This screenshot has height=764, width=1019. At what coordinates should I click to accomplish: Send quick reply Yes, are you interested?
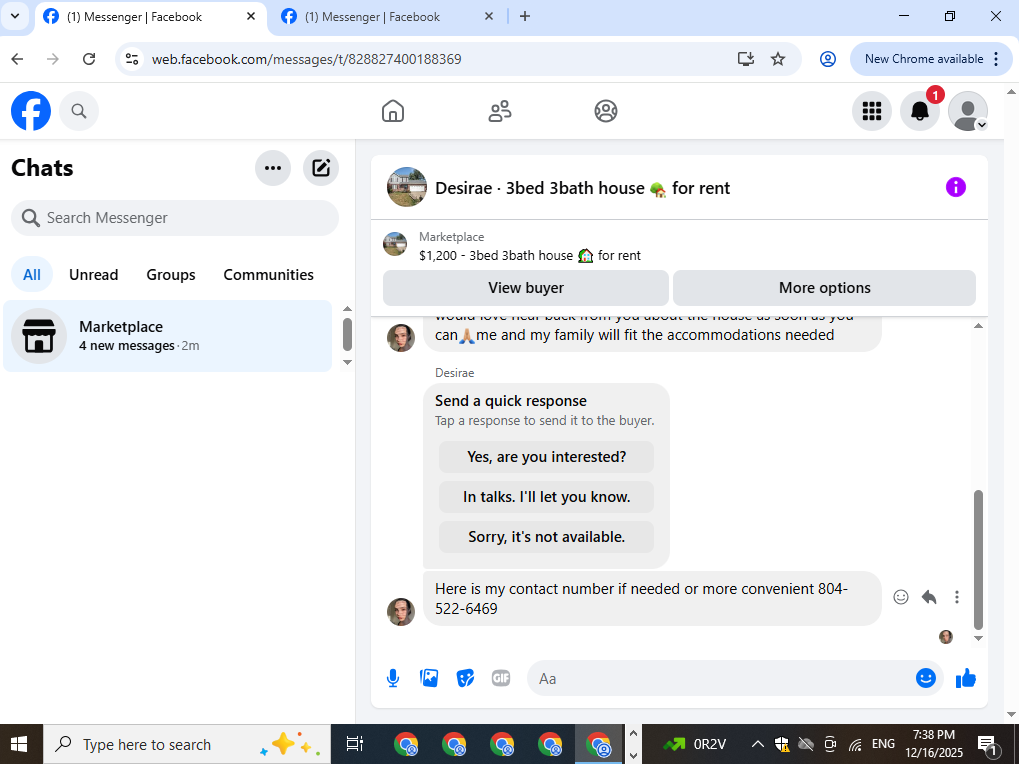point(547,457)
